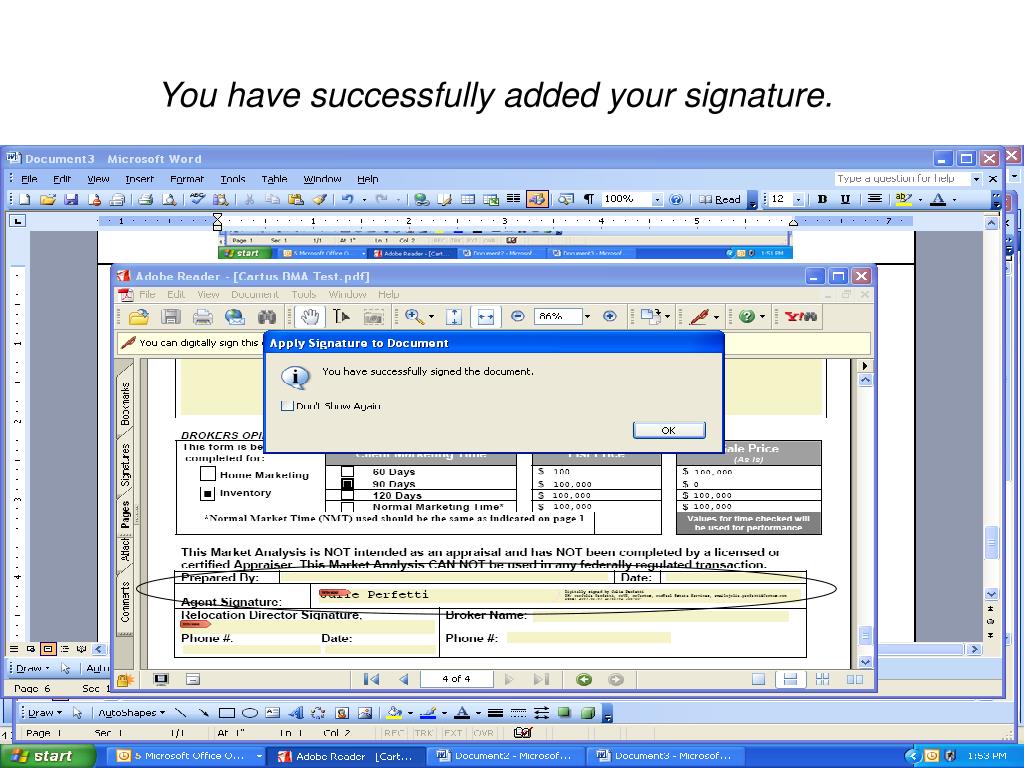The image size is (1024, 768).
Task: Click the green Previous View button in Reader
Action: click(584, 680)
